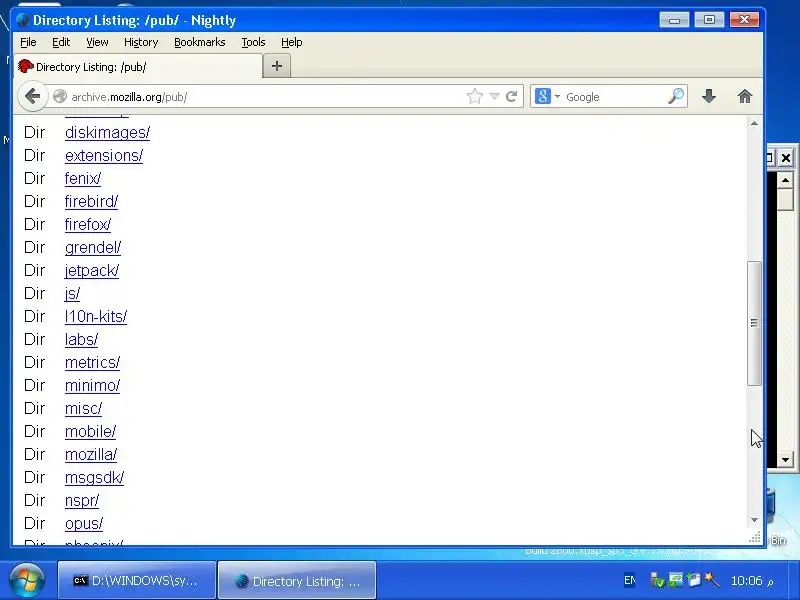800x600 pixels.
Task: Go back with the back arrow button
Action: [33, 96]
